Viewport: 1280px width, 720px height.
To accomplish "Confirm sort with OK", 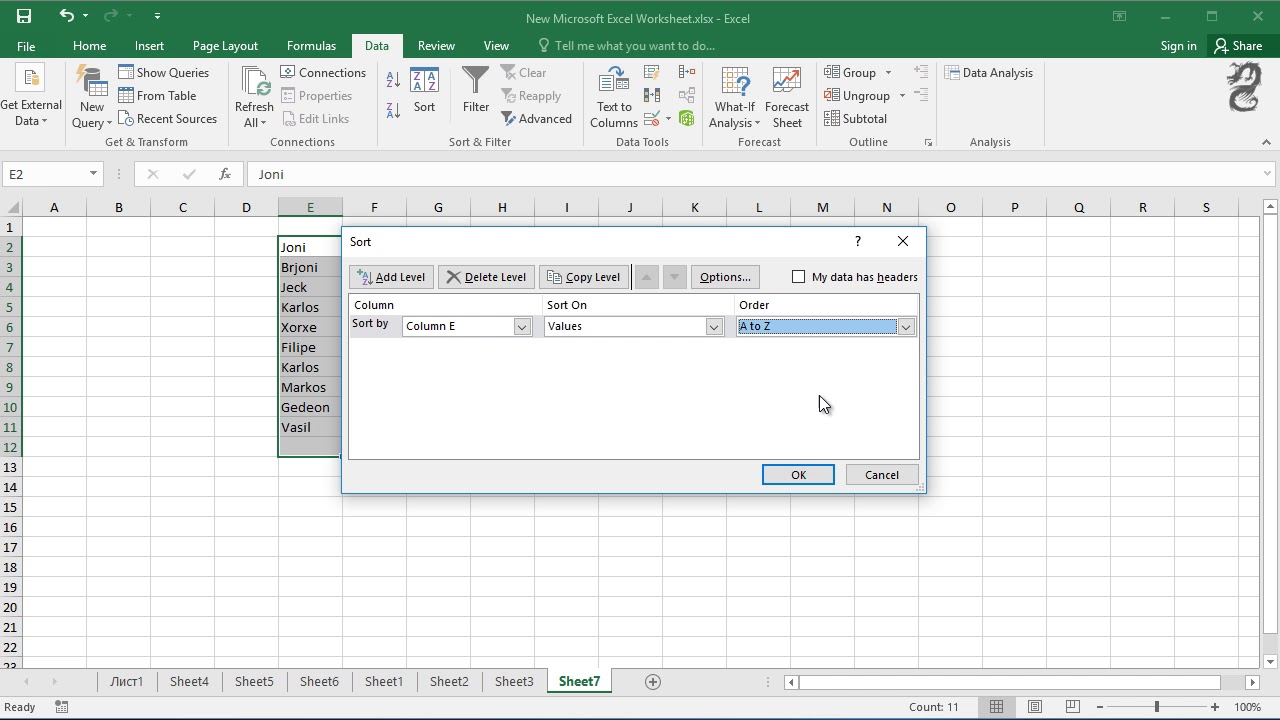I will click(x=798, y=475).
